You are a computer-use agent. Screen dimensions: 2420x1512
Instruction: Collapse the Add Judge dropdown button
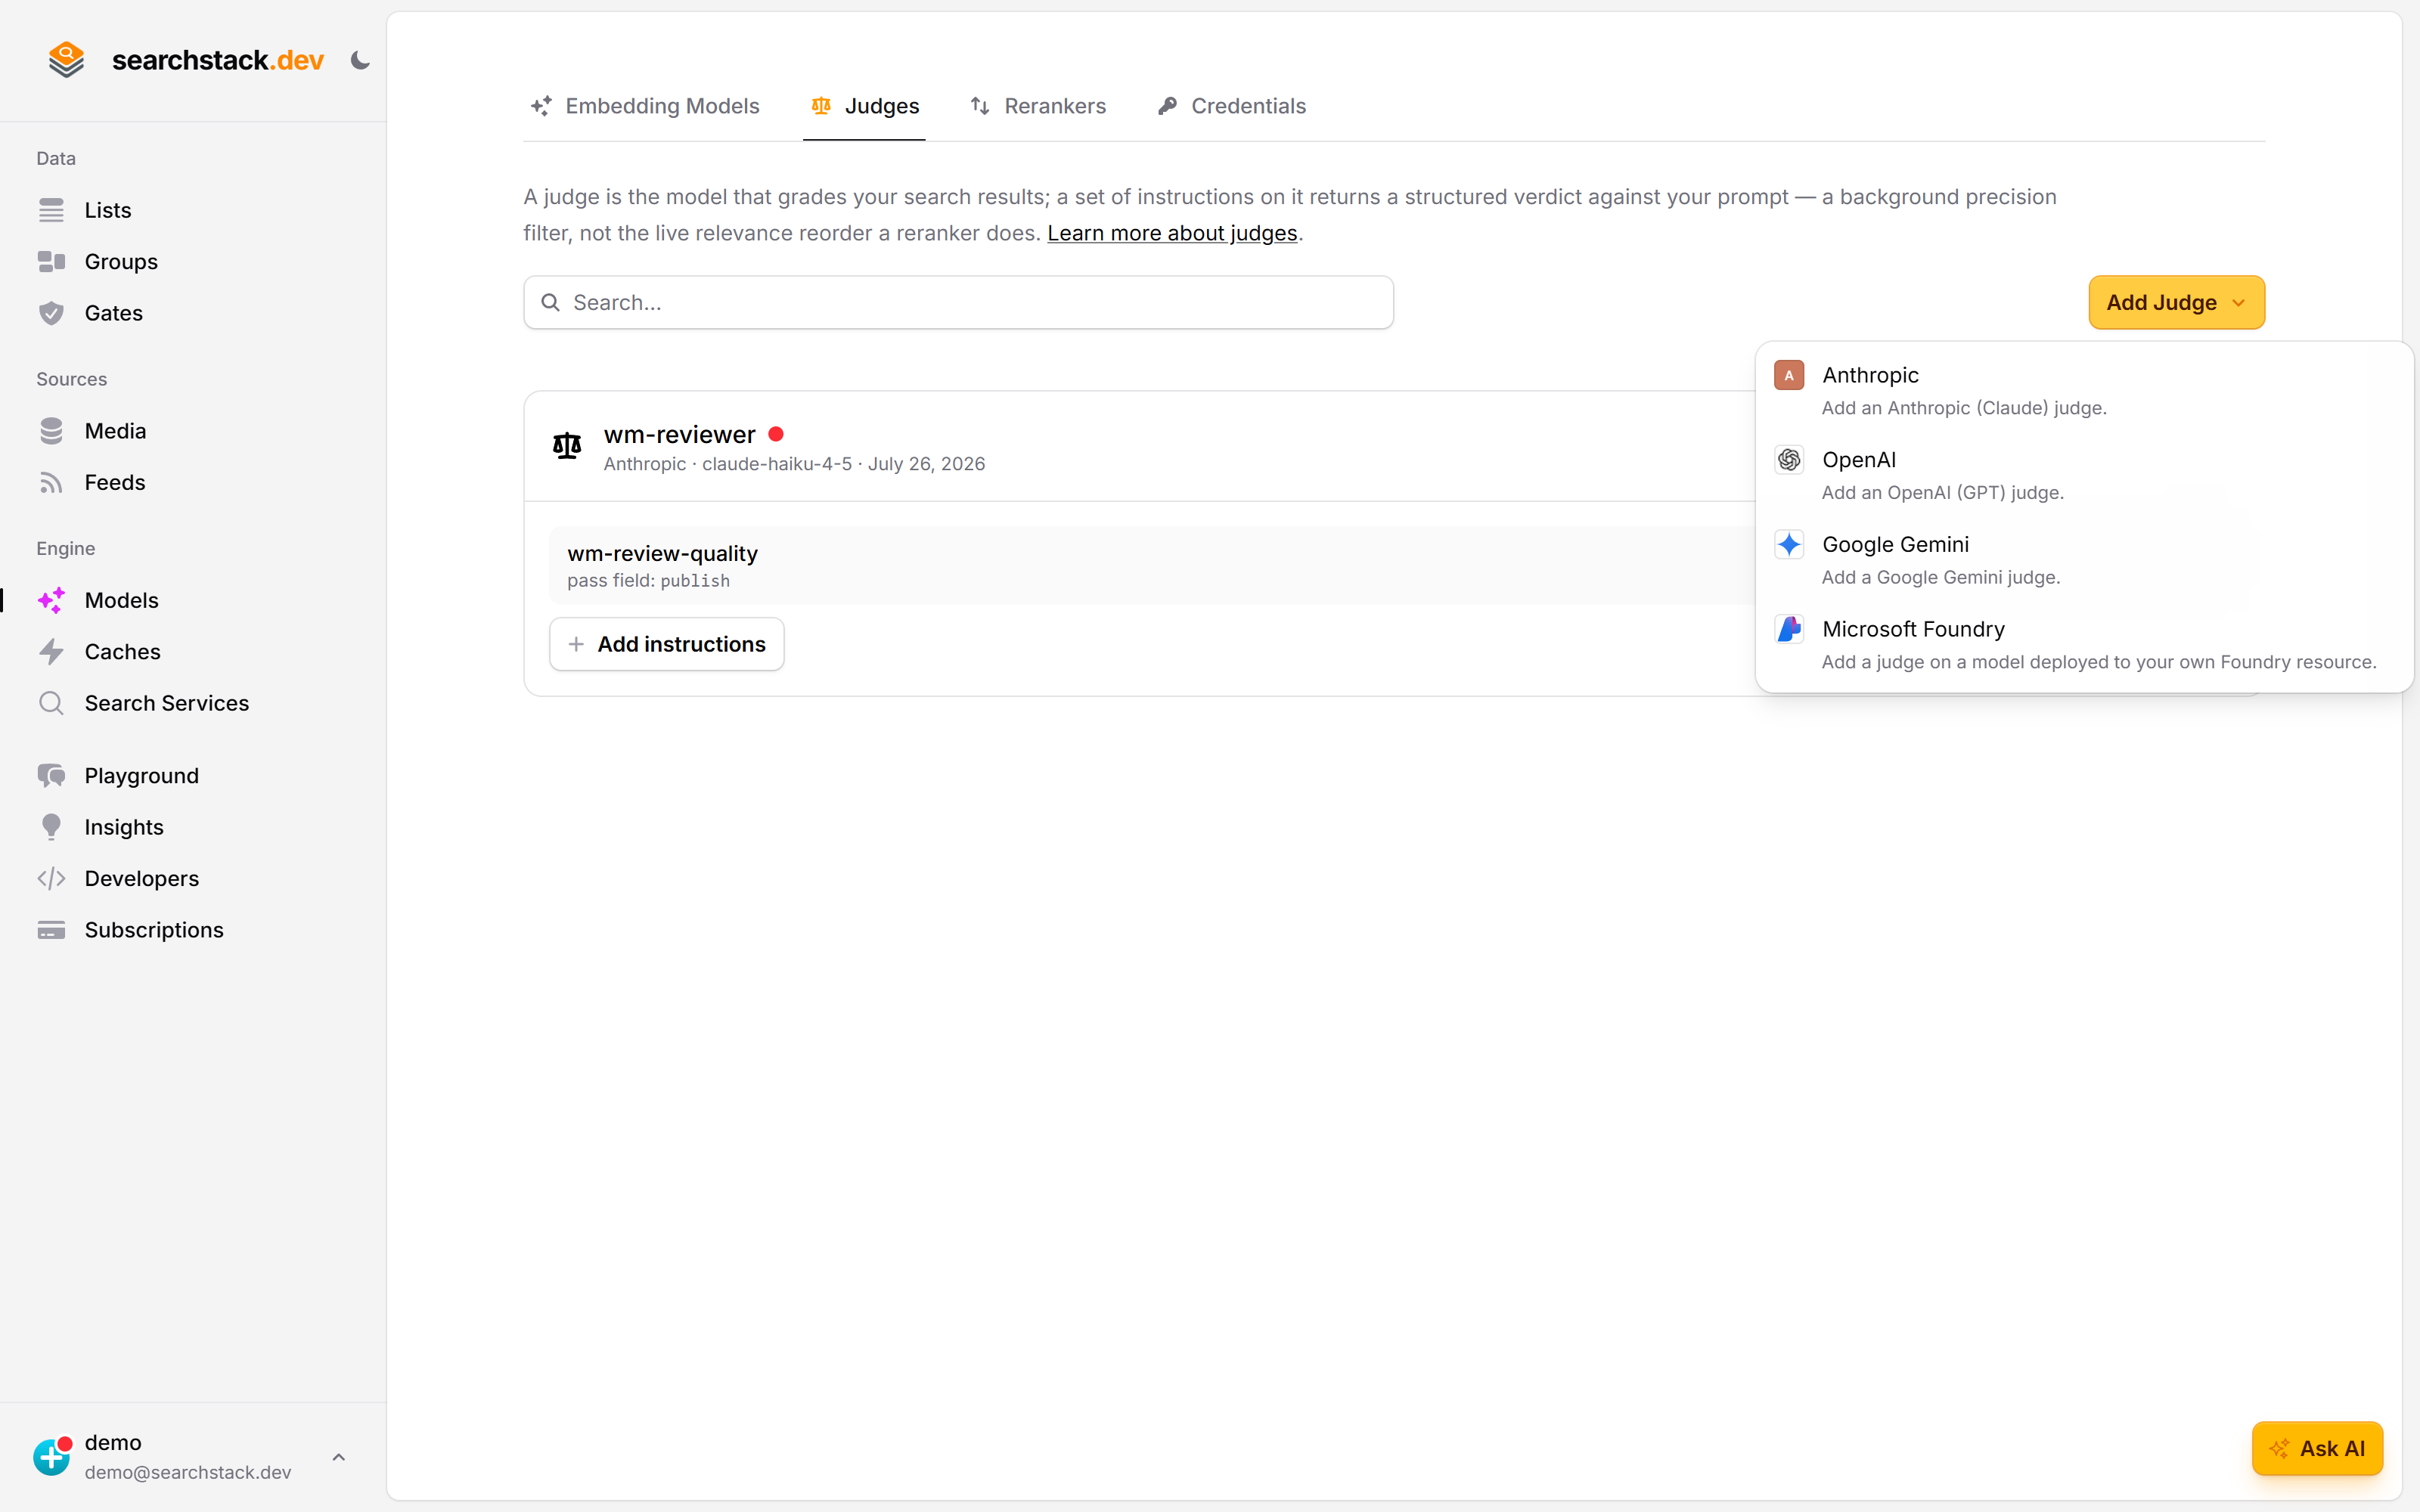2176,302
